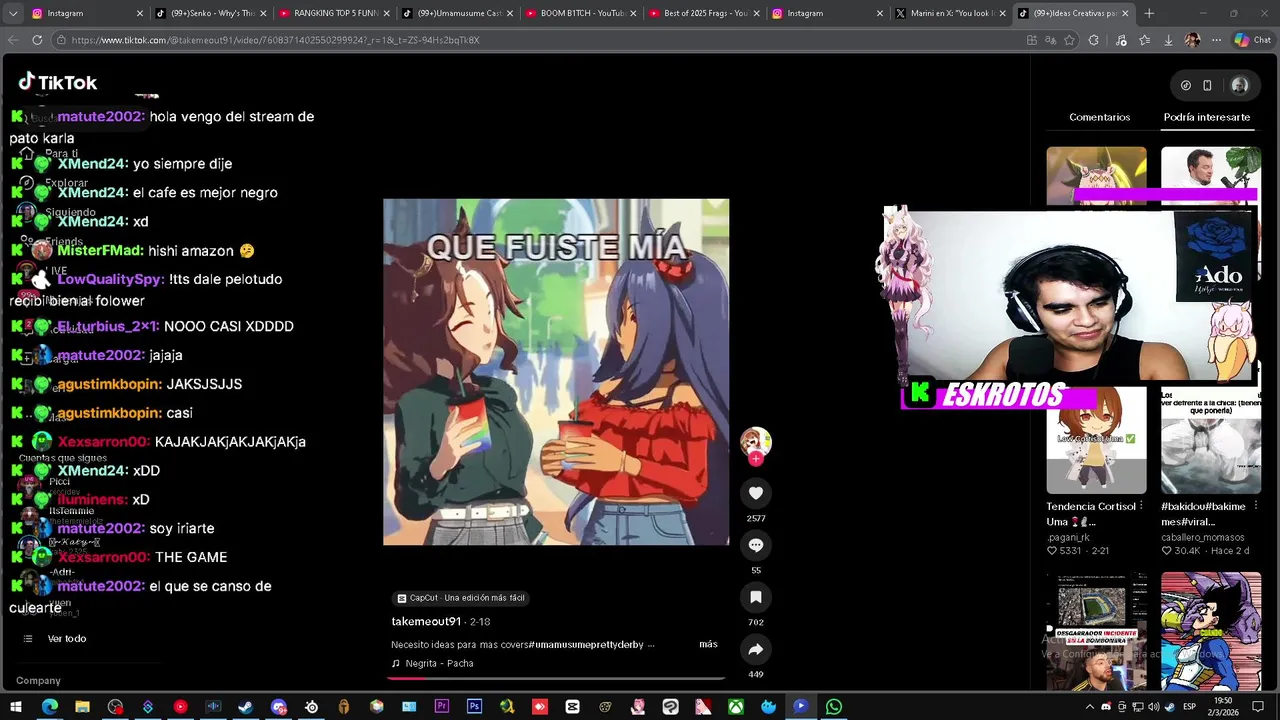Open browser extensions puzzle icon
The width and height of the screenshot is (1280, 720).
tap(1093, 40)
